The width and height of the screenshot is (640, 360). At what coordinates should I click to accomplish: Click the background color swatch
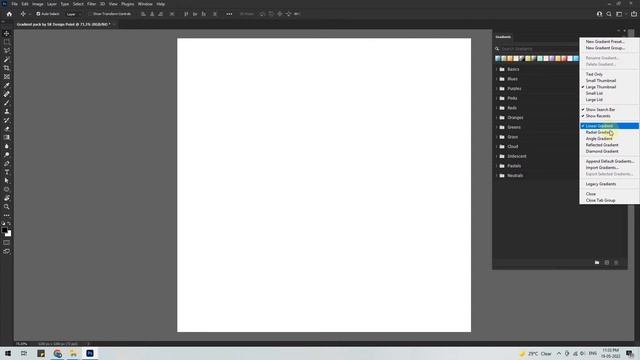click(9, 234)
